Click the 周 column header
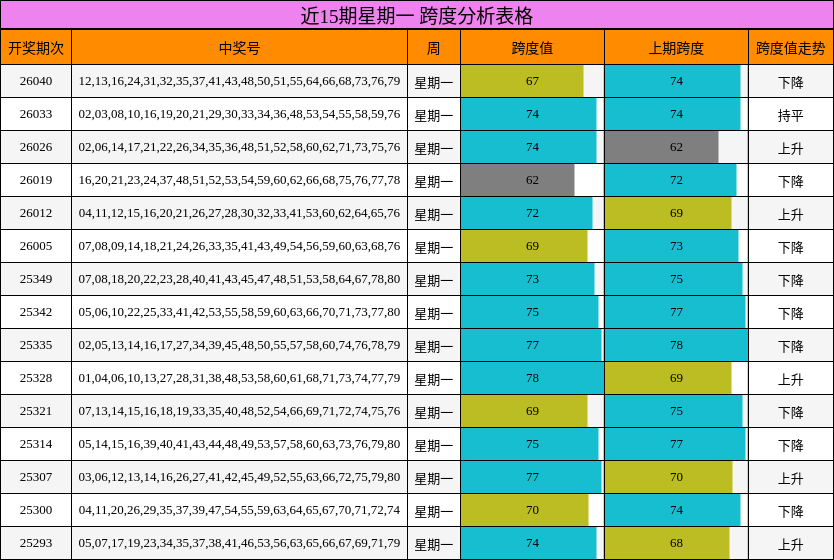The image size is (834, 560). click(433, 48)
